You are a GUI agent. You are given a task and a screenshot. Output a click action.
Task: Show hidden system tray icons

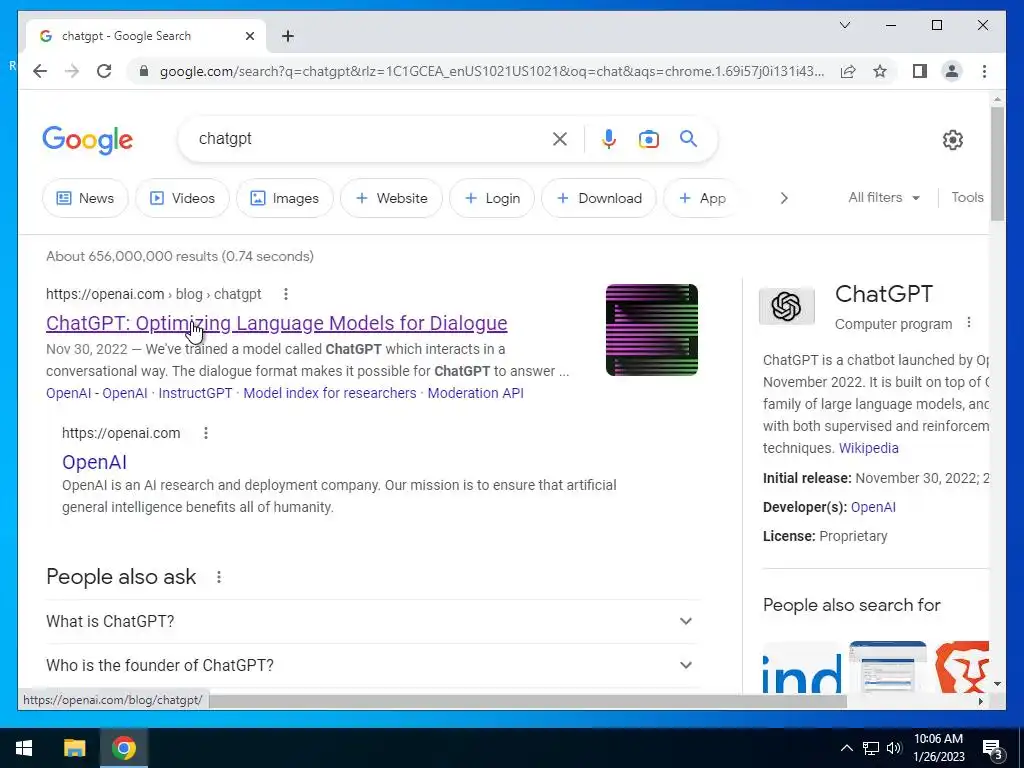846,748
